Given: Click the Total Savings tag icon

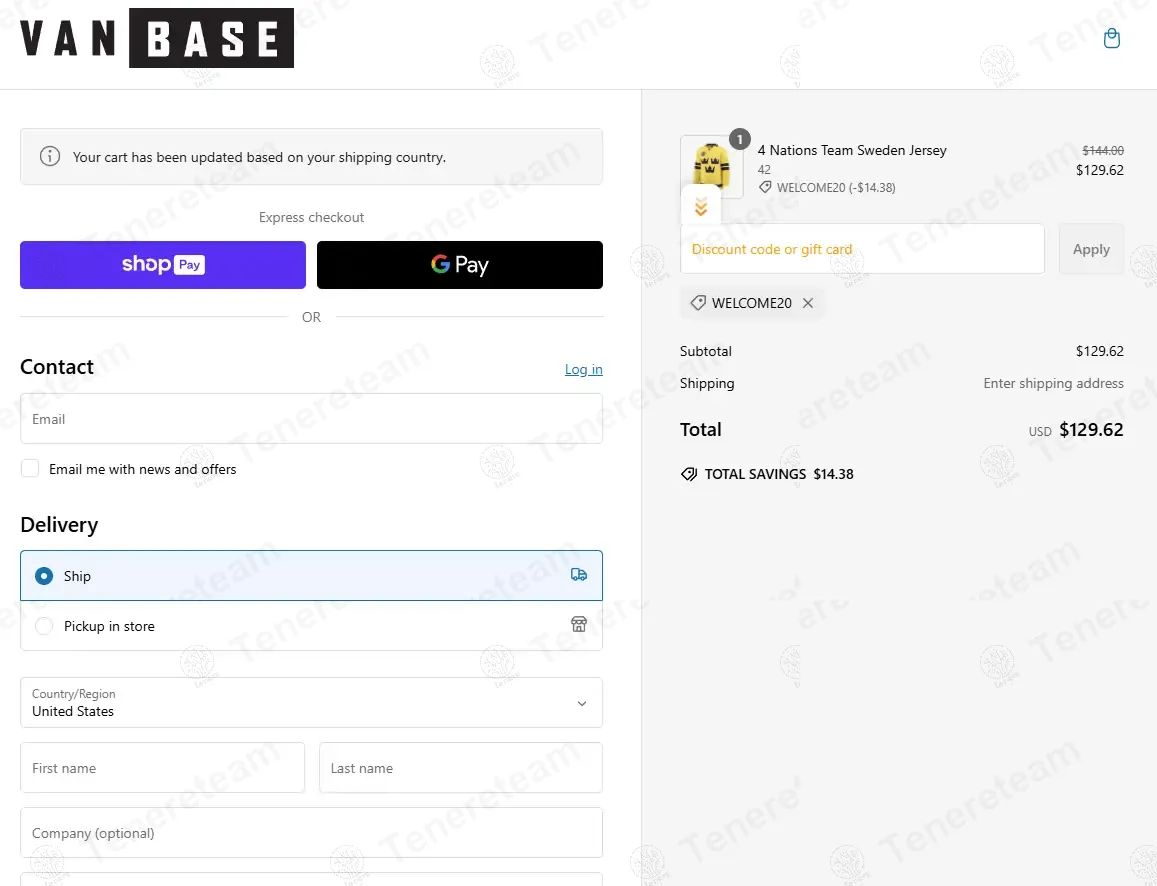Looking at the screenshot, I should click(x=688, y=474).
